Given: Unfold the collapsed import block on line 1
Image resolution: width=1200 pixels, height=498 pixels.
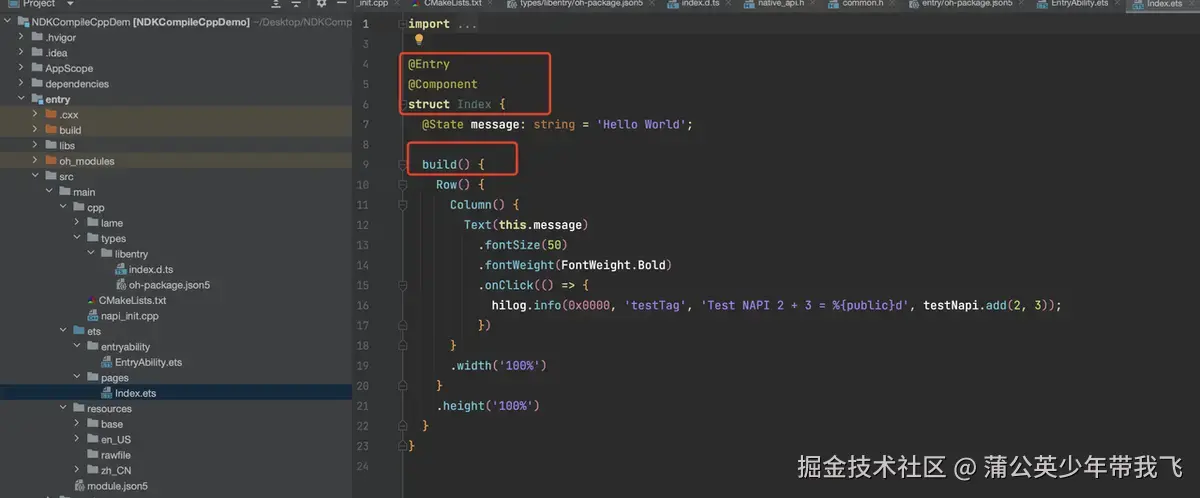Looking at the screenshot, I should 401,24.
